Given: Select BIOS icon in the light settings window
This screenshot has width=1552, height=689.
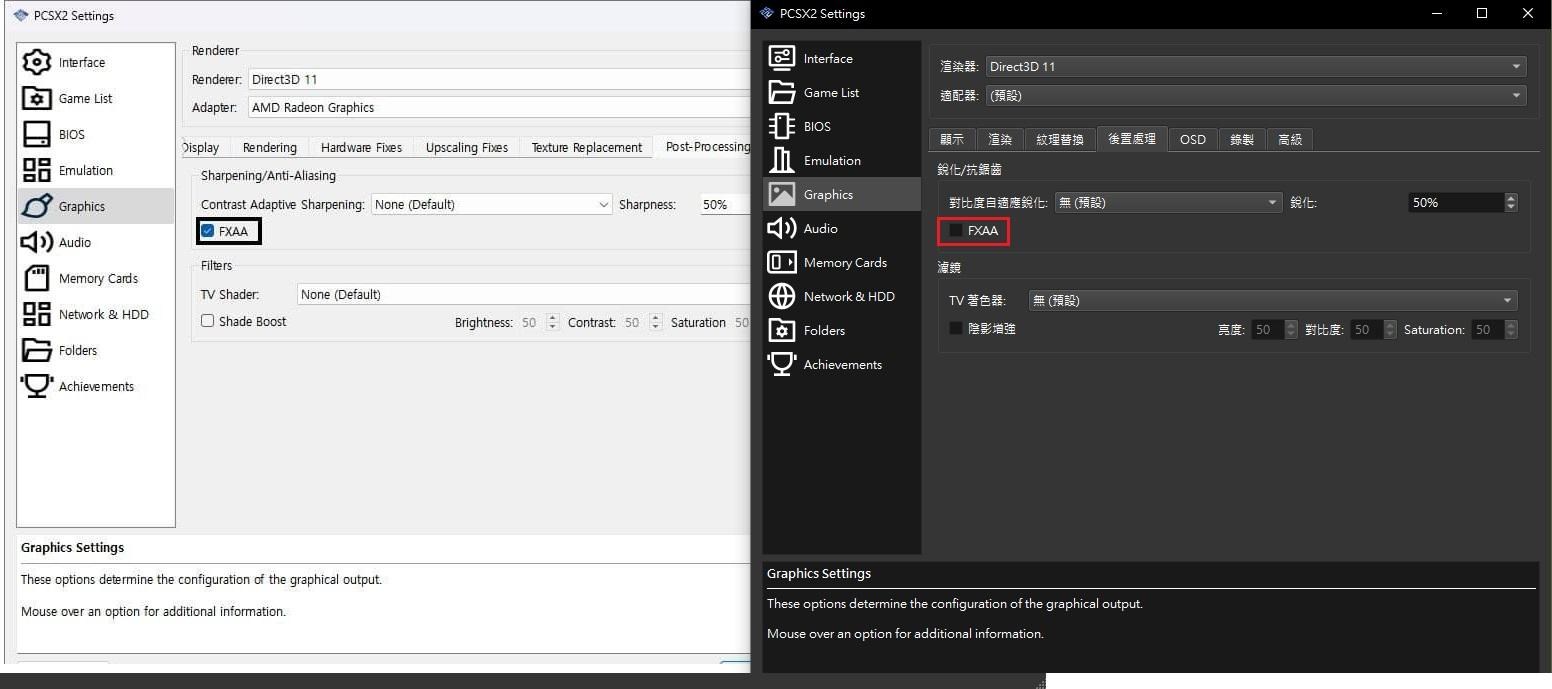Looking at the screenshot, I should click(x=37, y=134).
